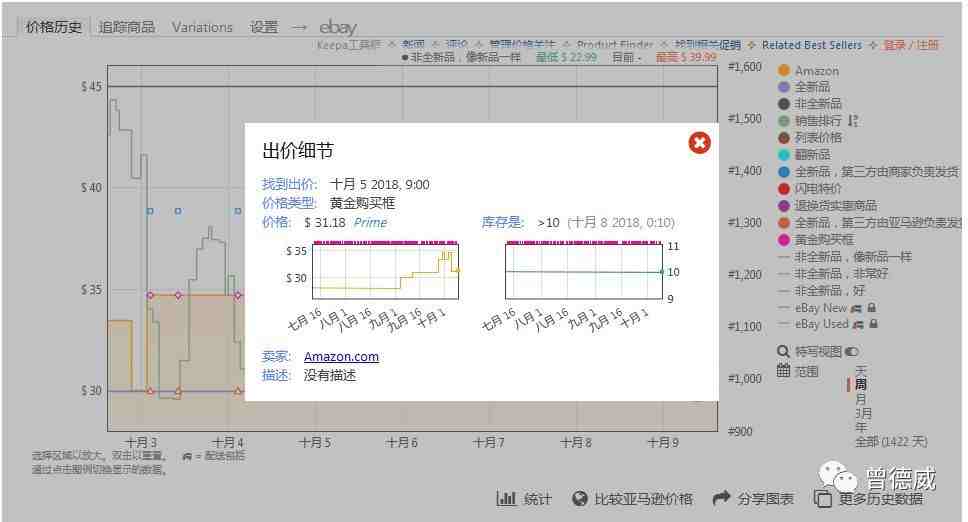968x522 pixels.
Task: Select the 周 range option
Action: click(861, 384)
